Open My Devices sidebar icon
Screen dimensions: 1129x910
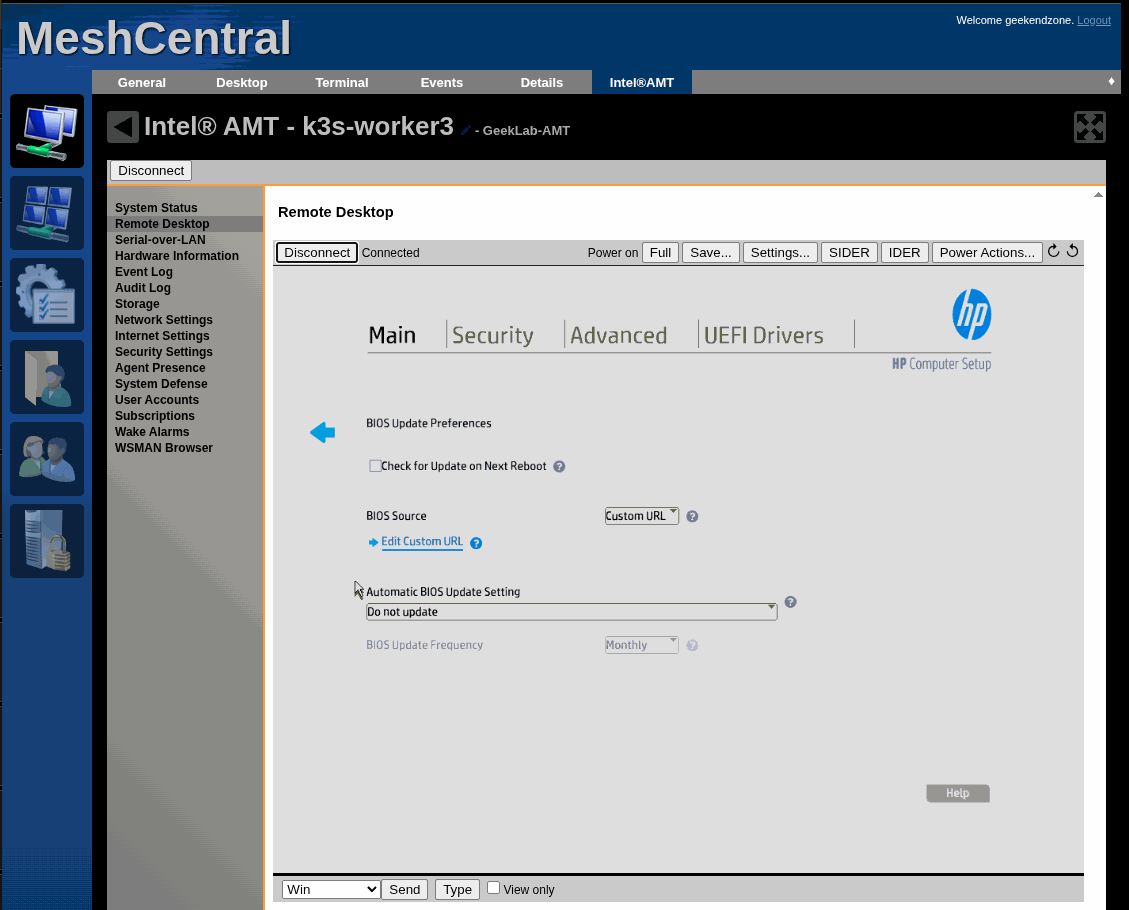click(47, 131)
